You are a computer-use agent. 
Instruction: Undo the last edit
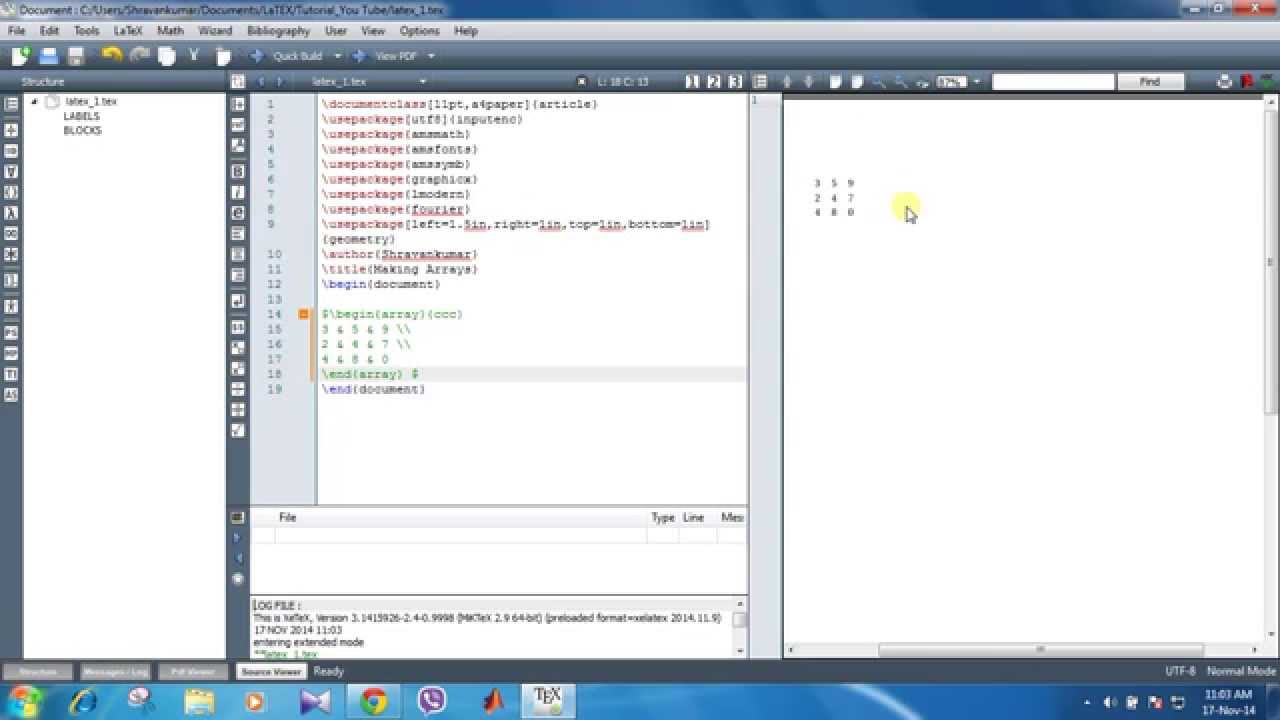click(x=112, y=56)
